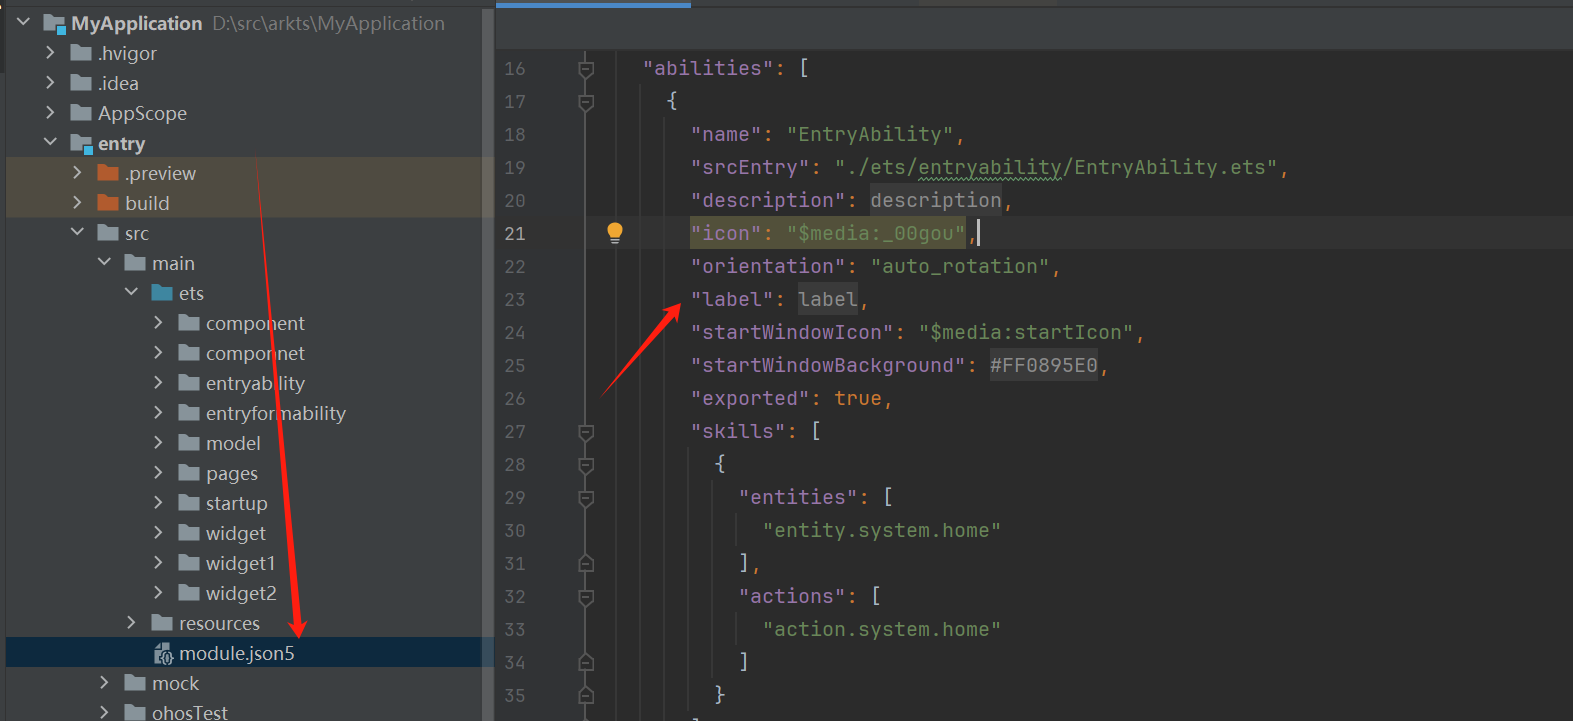This screenshot has width=1573, height=721.
Task: Expand the entryformability folder
Action: [158, 412]
